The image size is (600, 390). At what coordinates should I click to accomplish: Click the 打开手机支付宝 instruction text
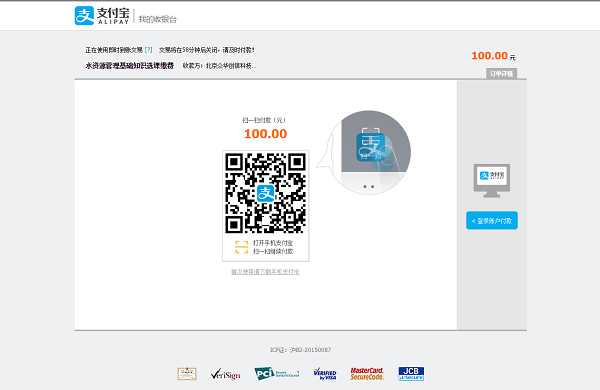273,243
